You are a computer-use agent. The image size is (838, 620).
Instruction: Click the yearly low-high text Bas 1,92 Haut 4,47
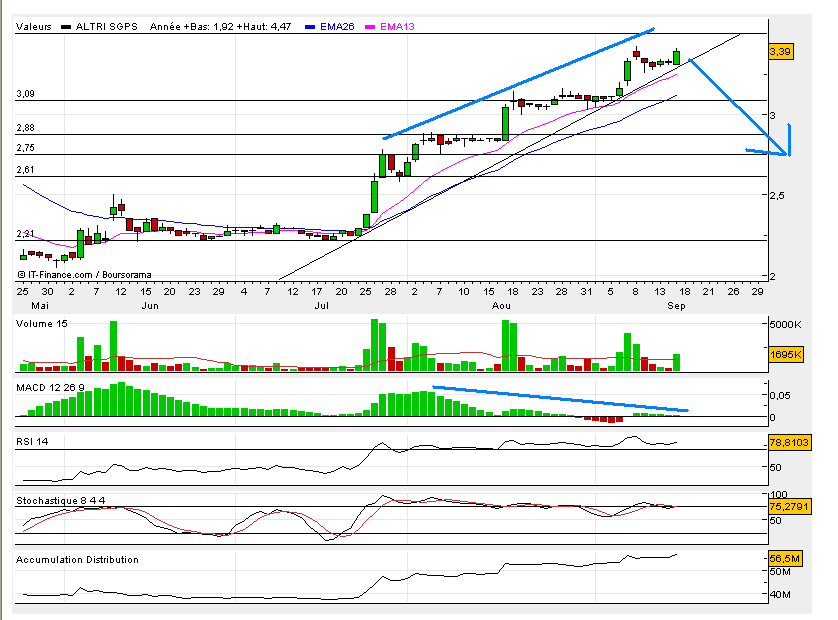pos(220,26)
